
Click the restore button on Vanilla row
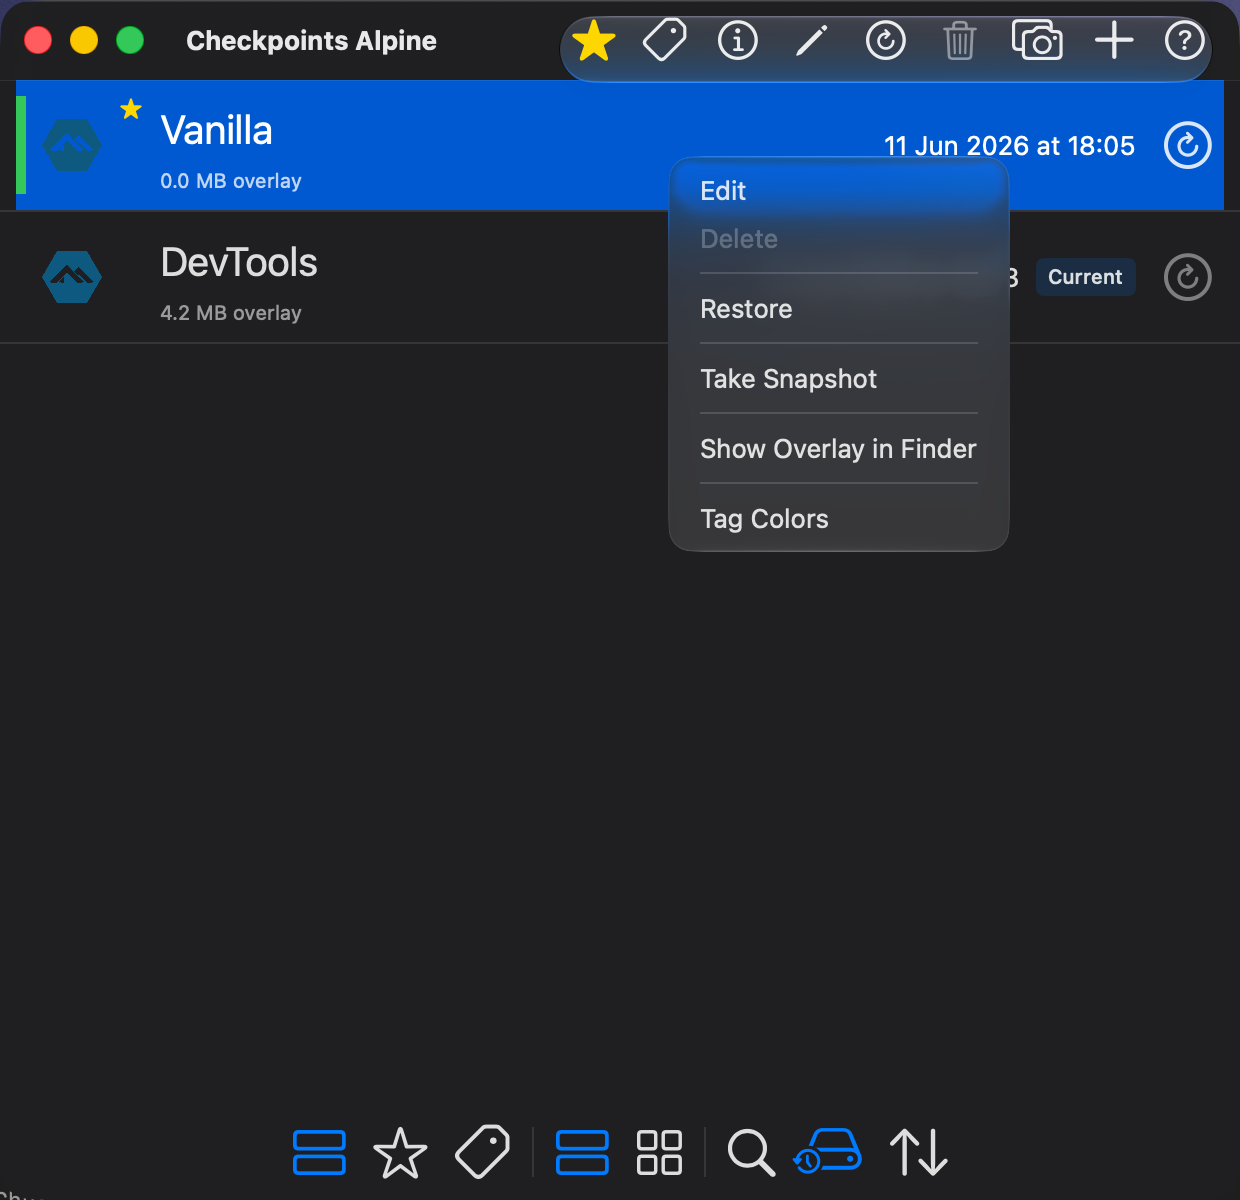click(1188, 146)
